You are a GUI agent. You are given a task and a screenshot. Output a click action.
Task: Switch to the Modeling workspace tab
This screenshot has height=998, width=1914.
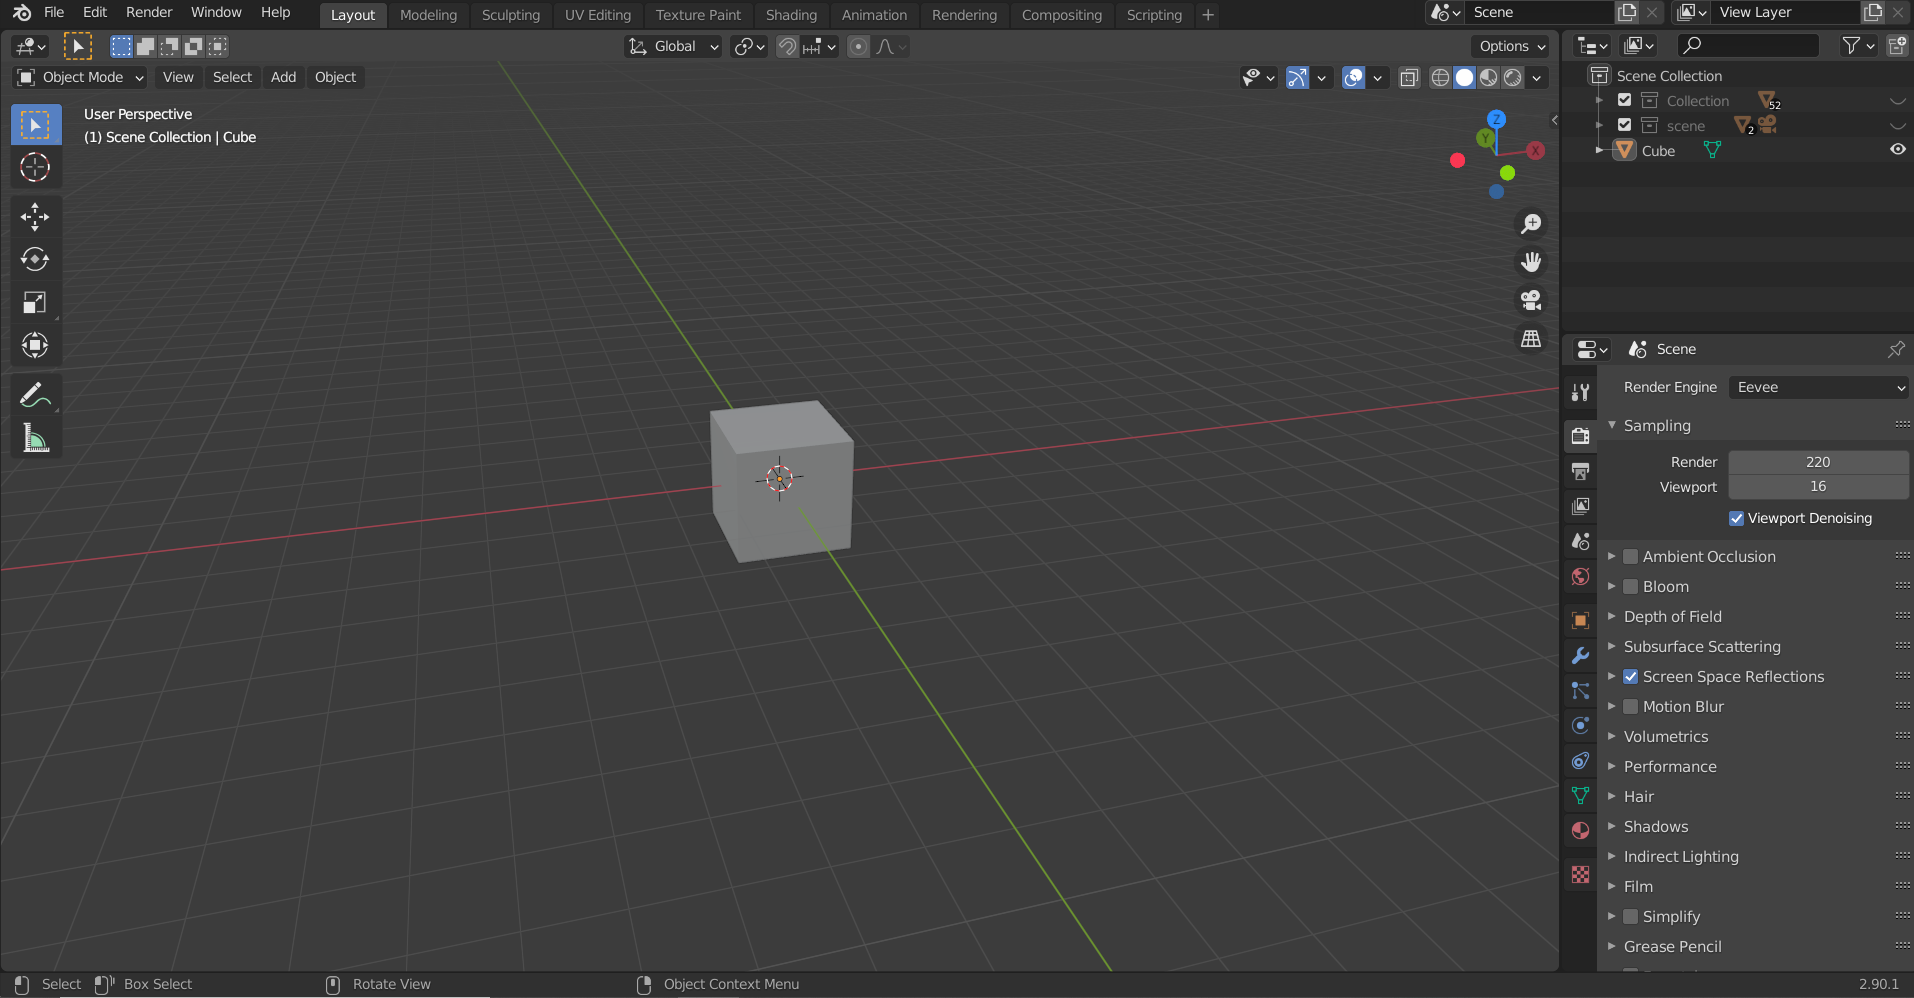tap(428, 15)
